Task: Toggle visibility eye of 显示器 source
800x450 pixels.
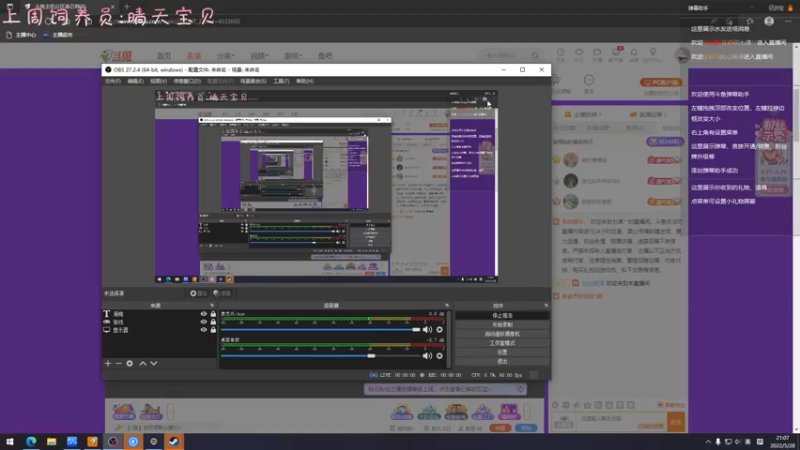Action: 204,330
